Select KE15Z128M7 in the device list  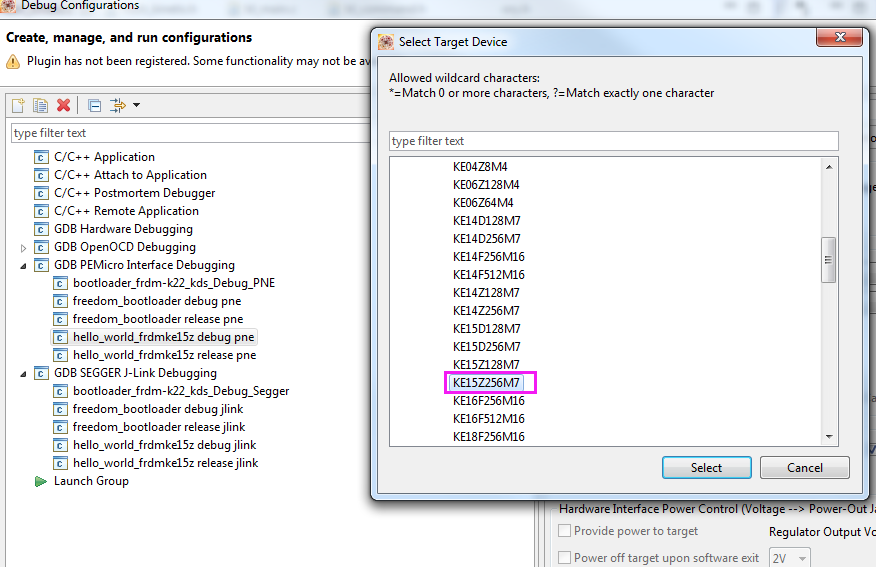(486, 364)
